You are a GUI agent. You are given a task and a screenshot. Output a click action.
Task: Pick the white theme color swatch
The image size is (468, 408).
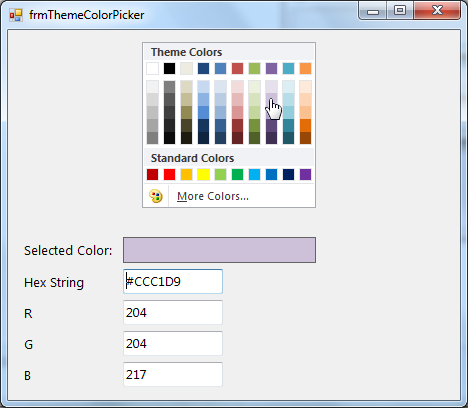coord(152,68)
